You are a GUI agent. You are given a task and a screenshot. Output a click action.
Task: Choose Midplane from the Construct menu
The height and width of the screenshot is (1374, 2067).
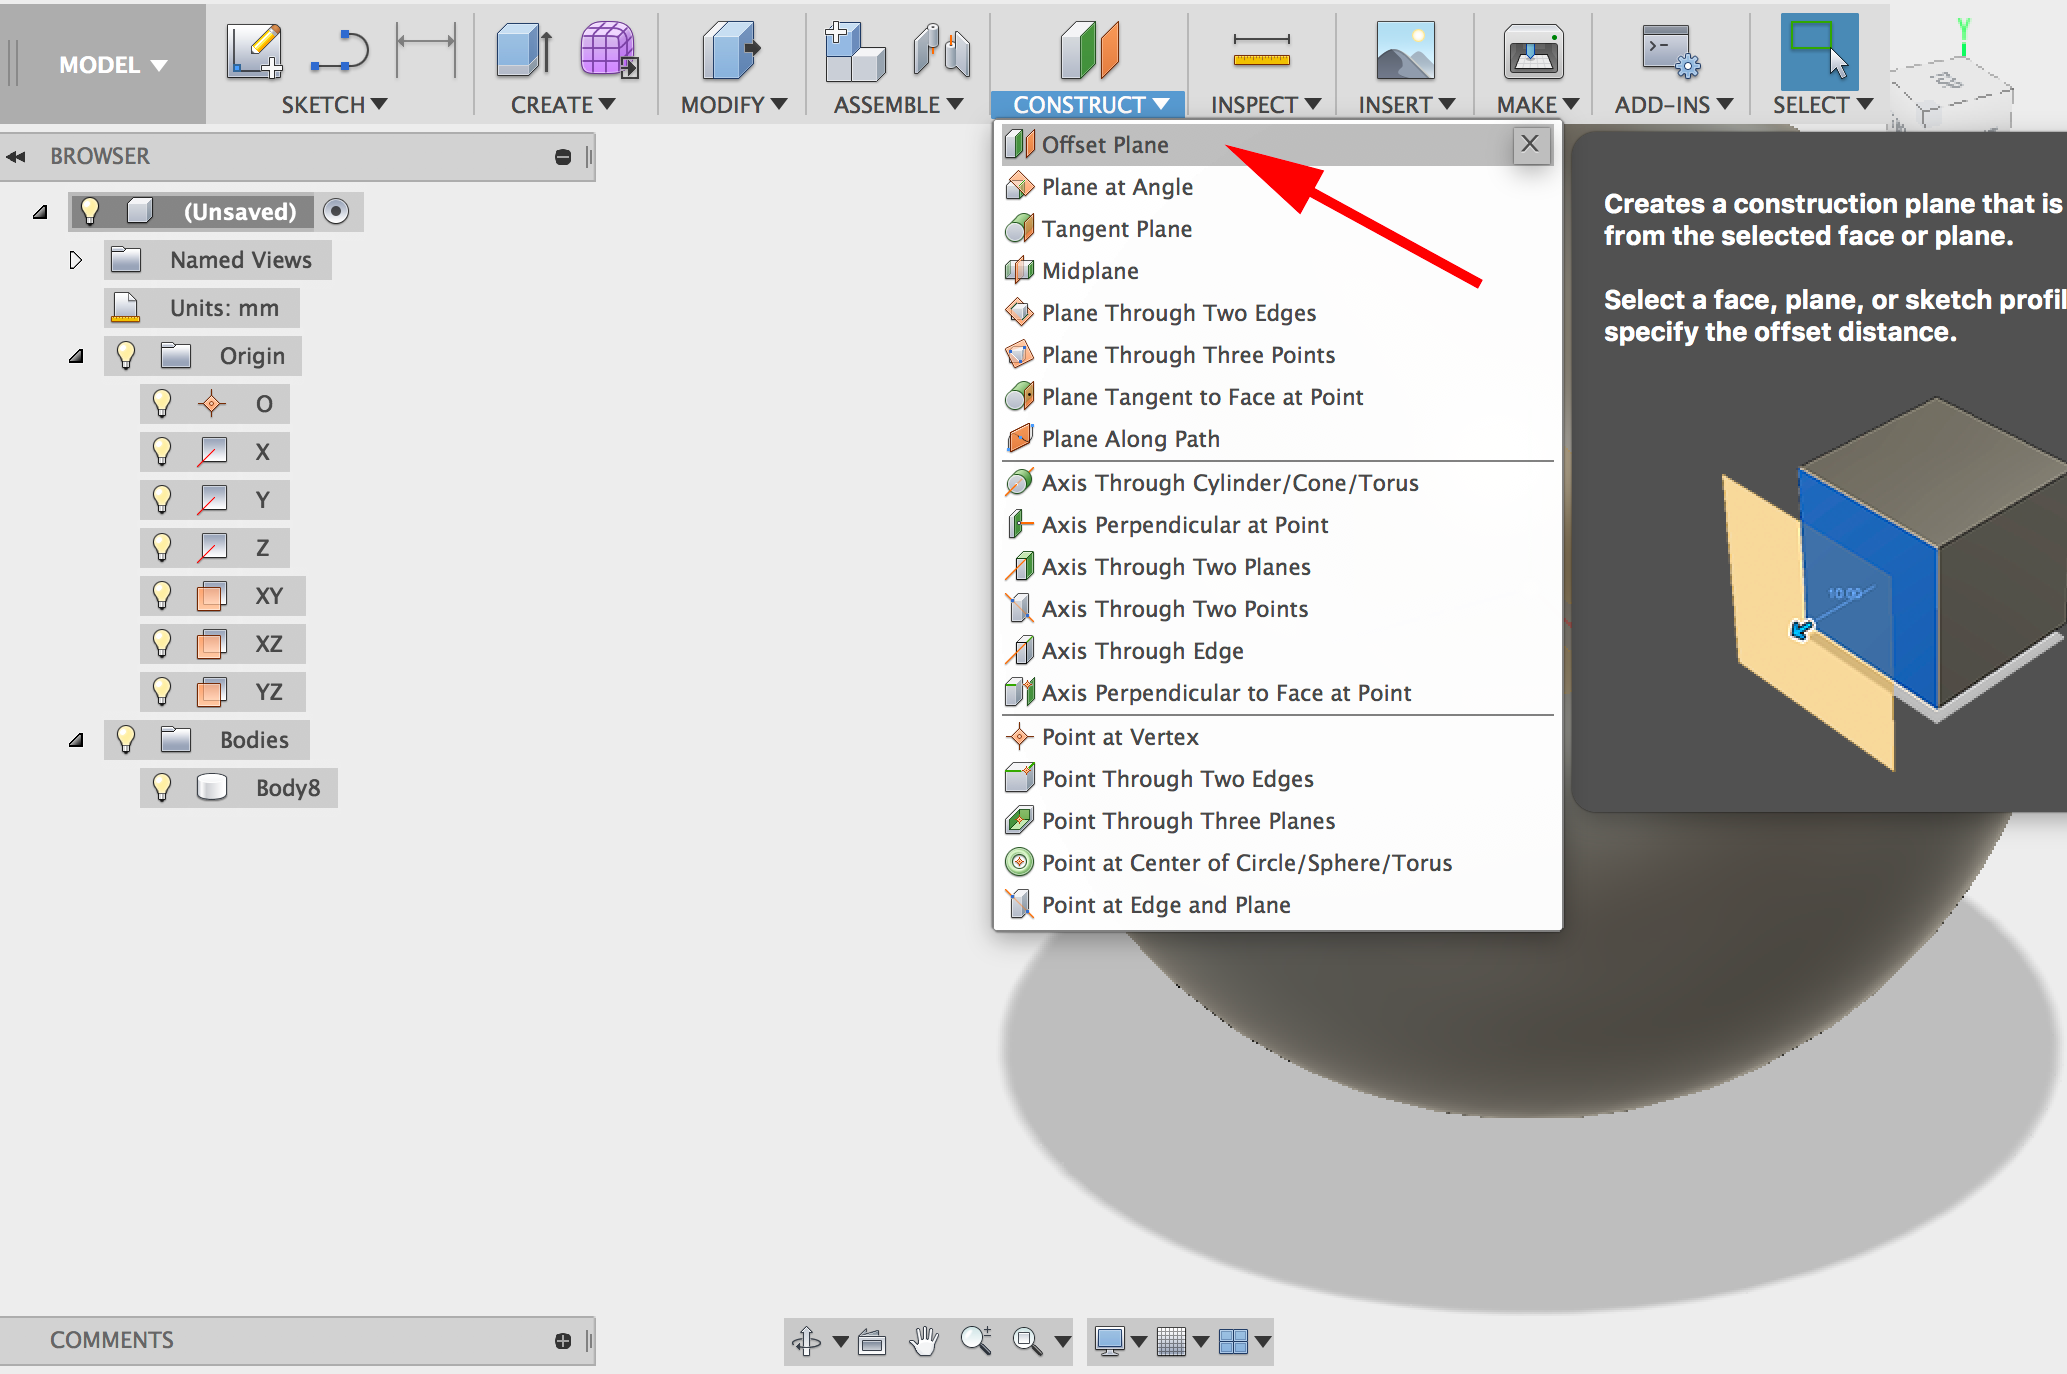coord(1277,271)
